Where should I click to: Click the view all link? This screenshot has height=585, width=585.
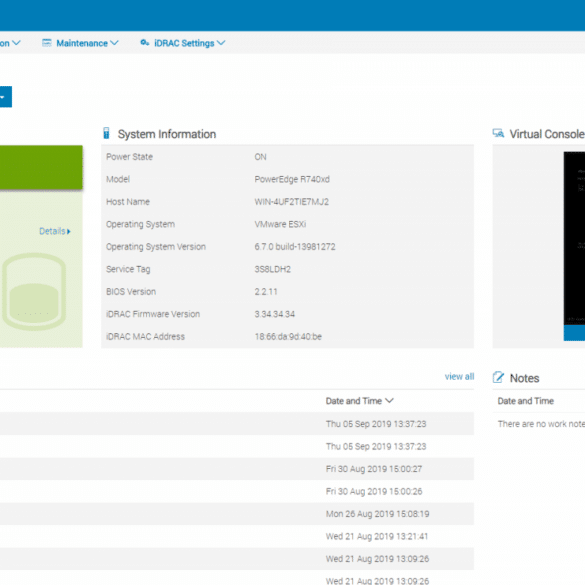[x=459, y=376]
